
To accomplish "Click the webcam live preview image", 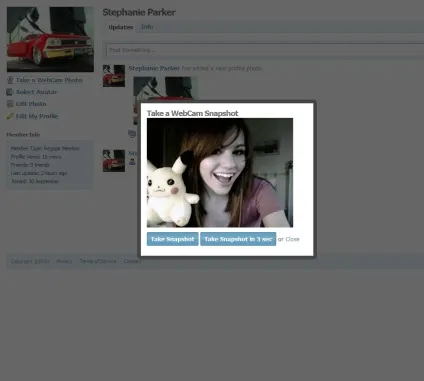I will [220, 173].
